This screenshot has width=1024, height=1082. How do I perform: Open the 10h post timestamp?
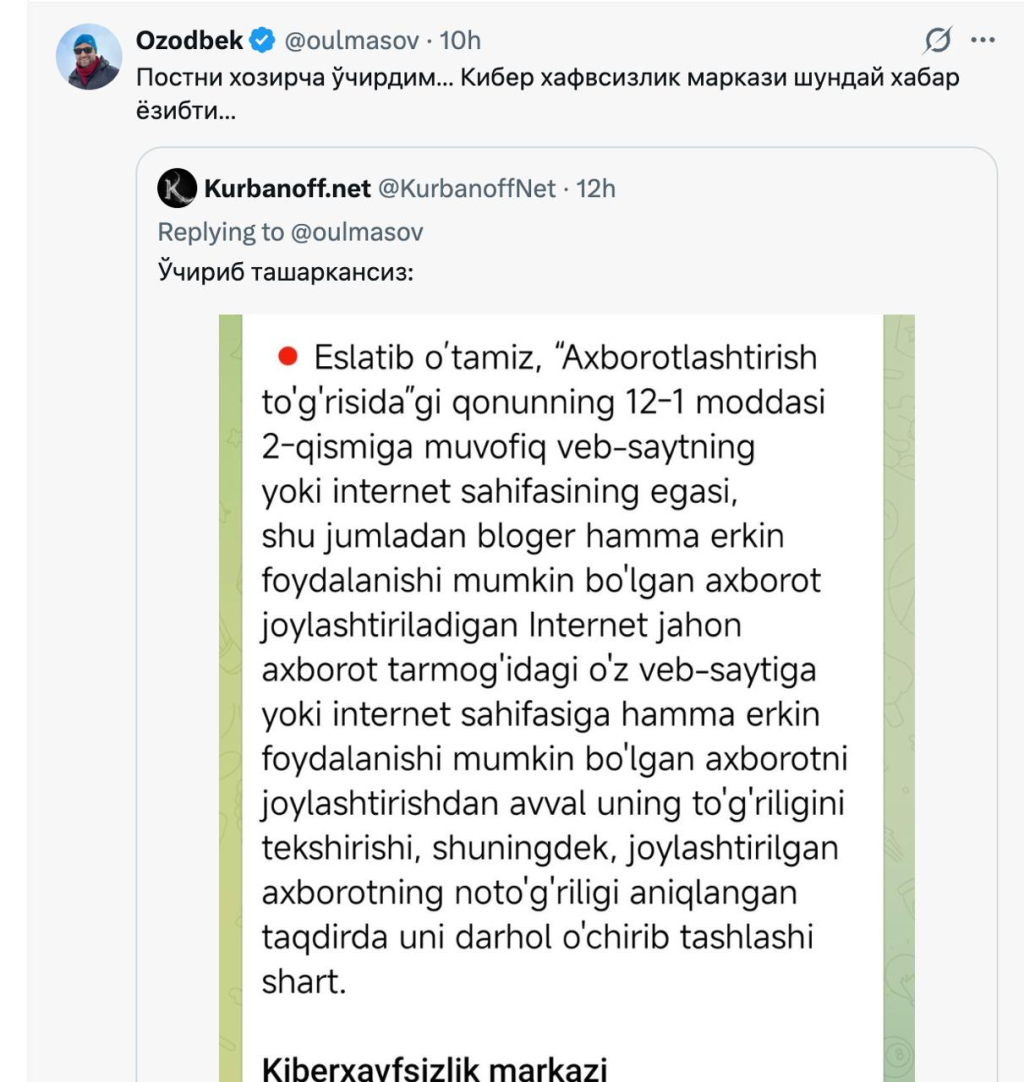(x=461, y=41)
